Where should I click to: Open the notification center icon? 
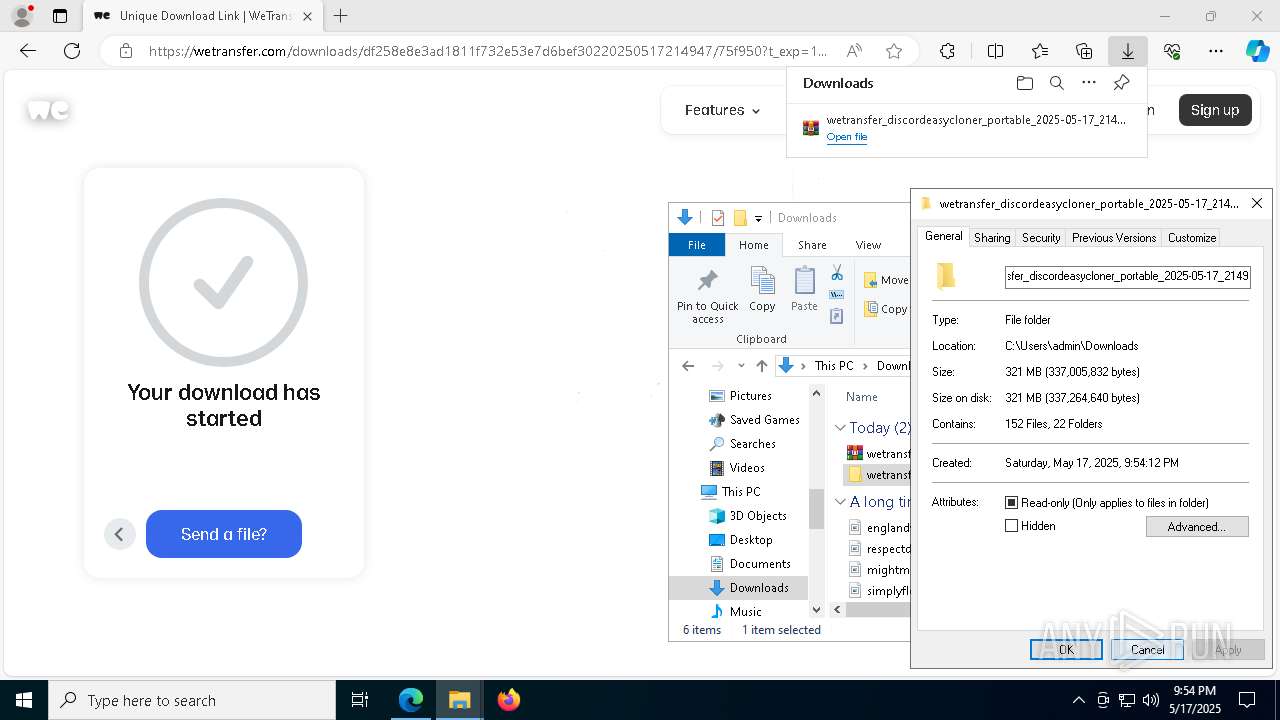[1247, 700]
